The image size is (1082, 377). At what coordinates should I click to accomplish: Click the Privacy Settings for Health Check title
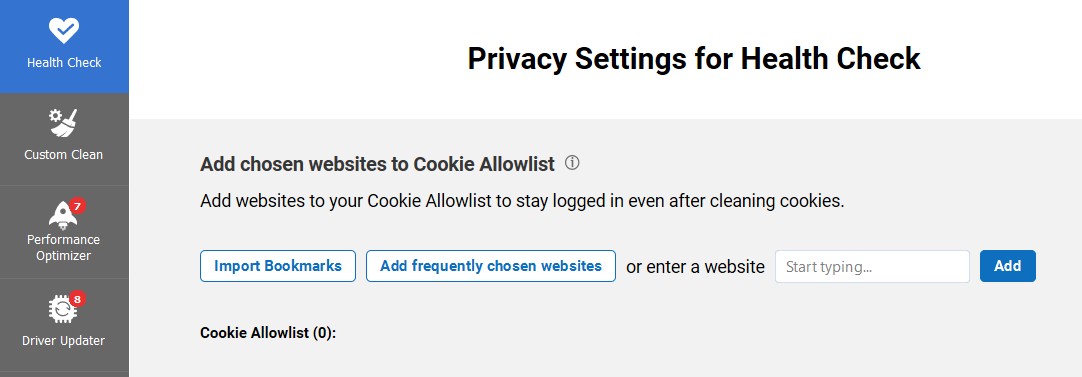point(694,59)
